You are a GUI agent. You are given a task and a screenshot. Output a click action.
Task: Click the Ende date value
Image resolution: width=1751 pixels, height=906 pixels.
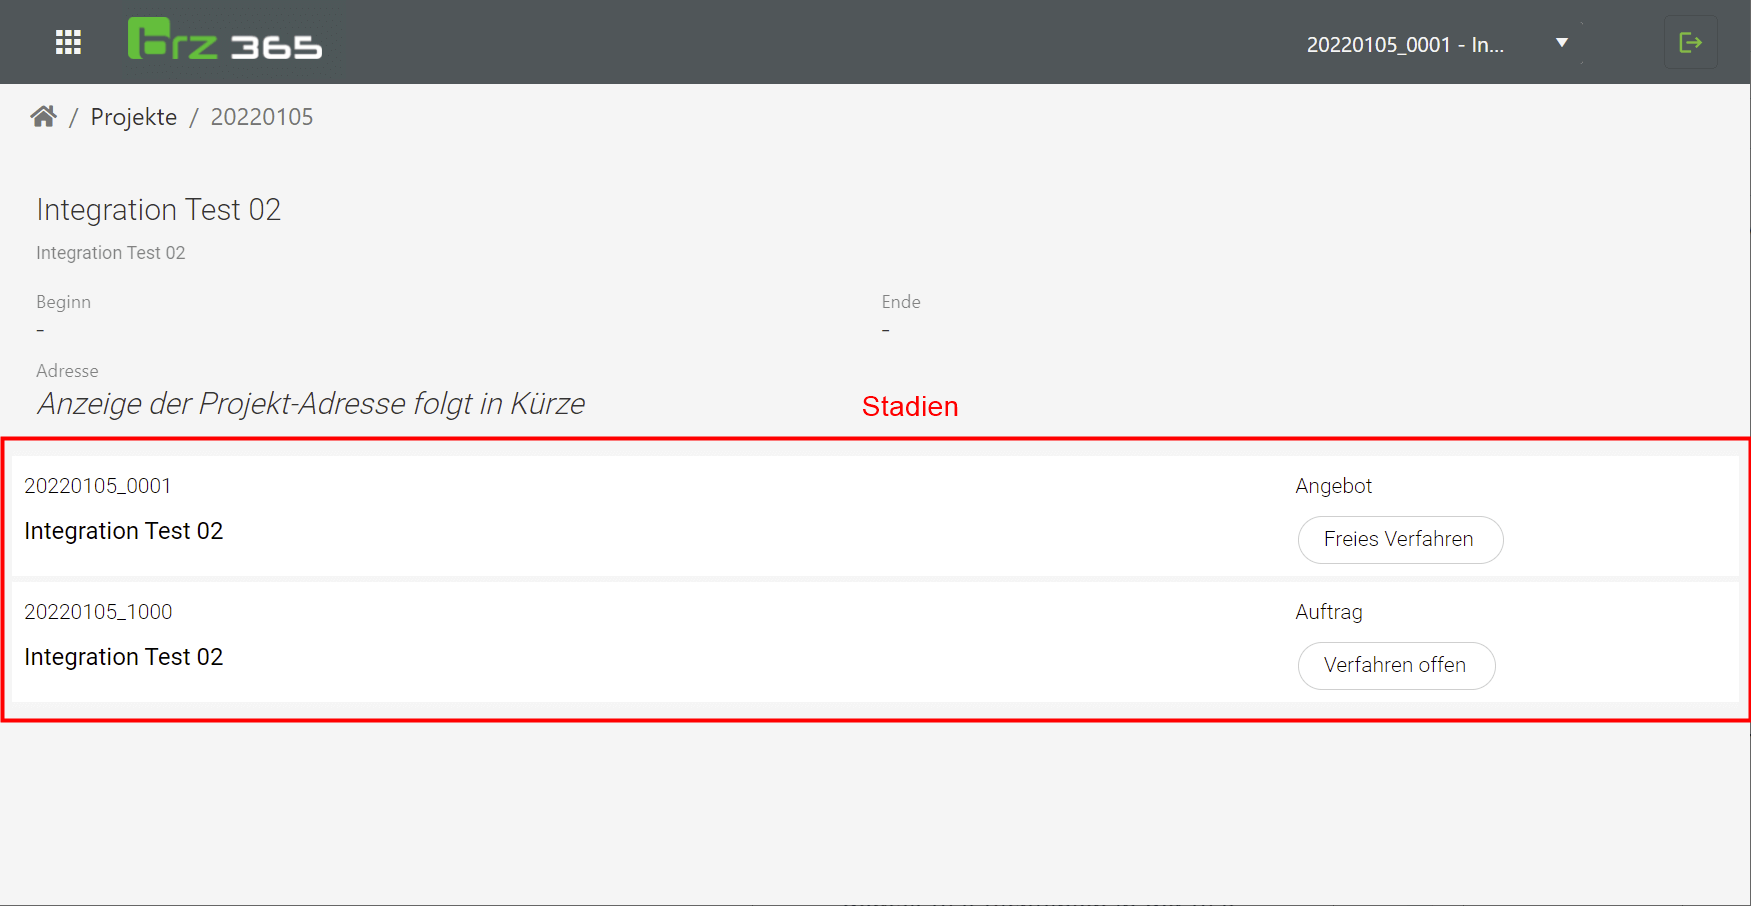pyautogui.click(x=885, y=330)
